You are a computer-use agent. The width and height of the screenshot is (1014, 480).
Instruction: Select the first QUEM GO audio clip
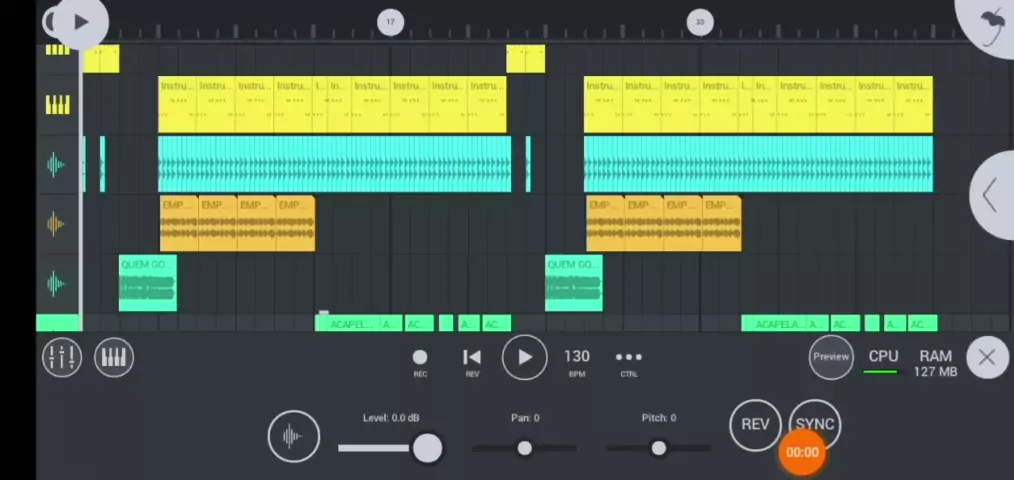tap(148, 283)
